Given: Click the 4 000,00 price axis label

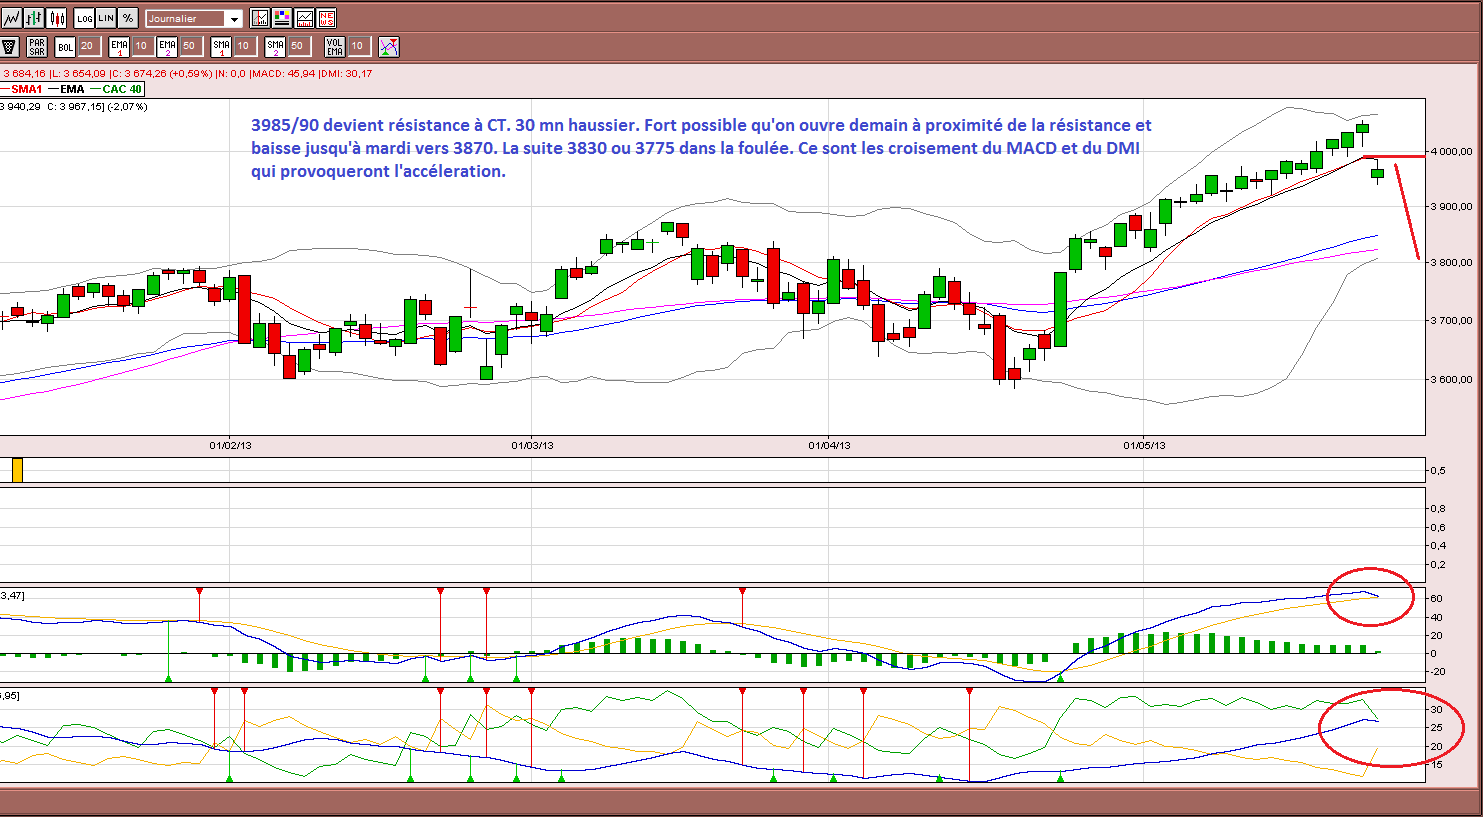Looking at the screenshot, I should (x=1450, y=152).
